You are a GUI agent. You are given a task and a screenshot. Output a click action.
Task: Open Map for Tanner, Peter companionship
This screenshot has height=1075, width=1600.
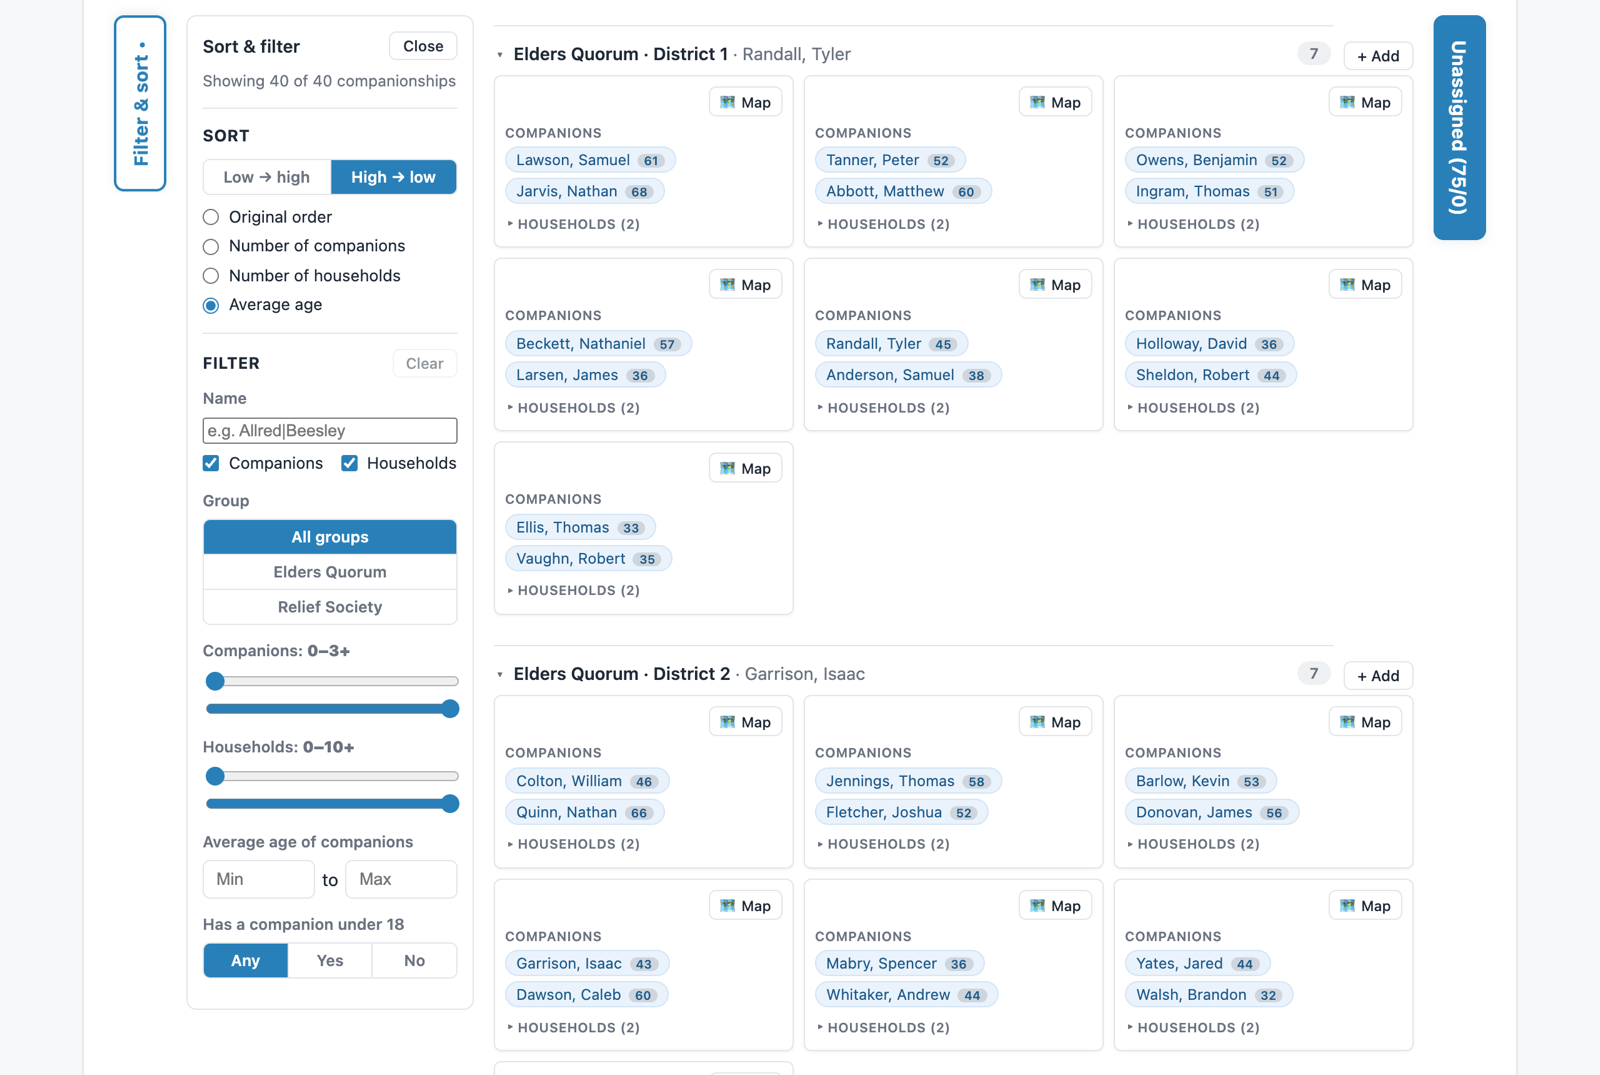(1055, 102)
